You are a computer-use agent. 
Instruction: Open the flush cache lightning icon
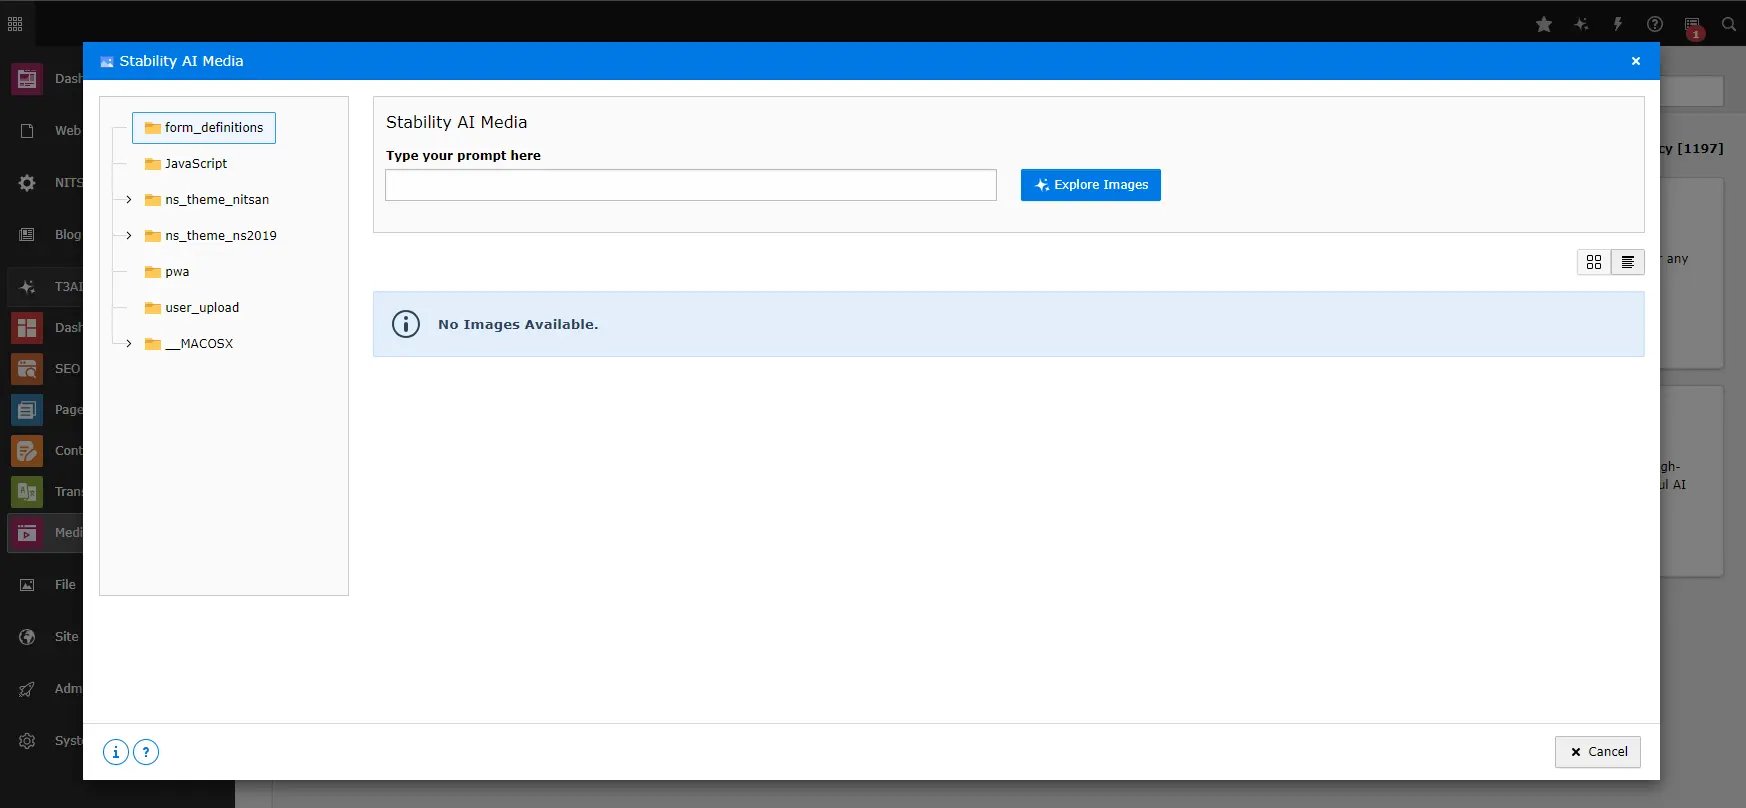[1617, 24]
